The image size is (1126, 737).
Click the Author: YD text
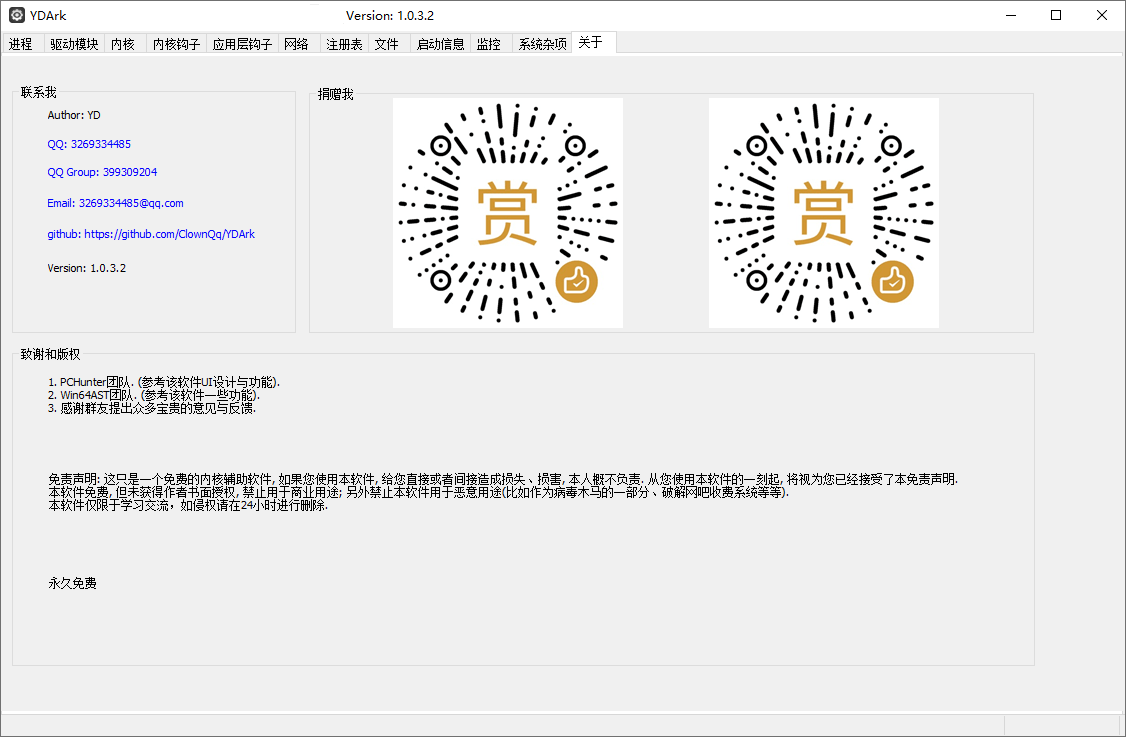click(x=74, y=115)
